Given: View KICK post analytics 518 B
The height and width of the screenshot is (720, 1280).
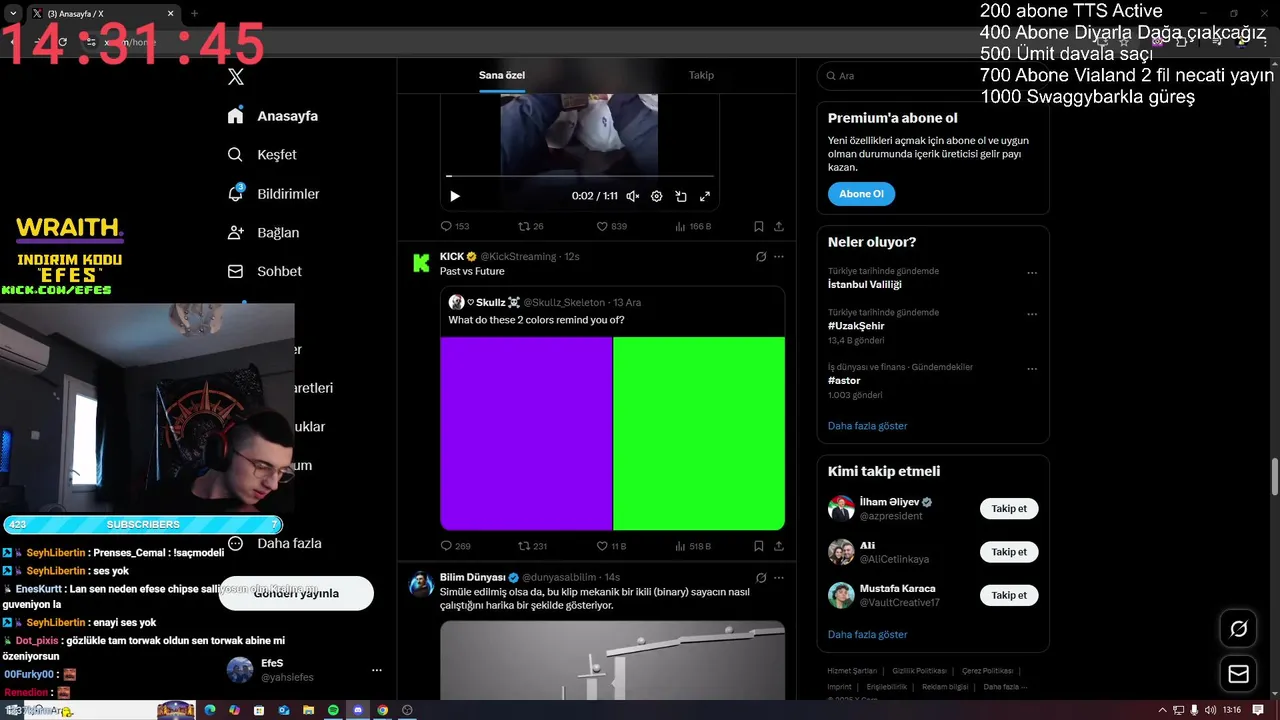Looking at the screenshot, I should point(693,546).
